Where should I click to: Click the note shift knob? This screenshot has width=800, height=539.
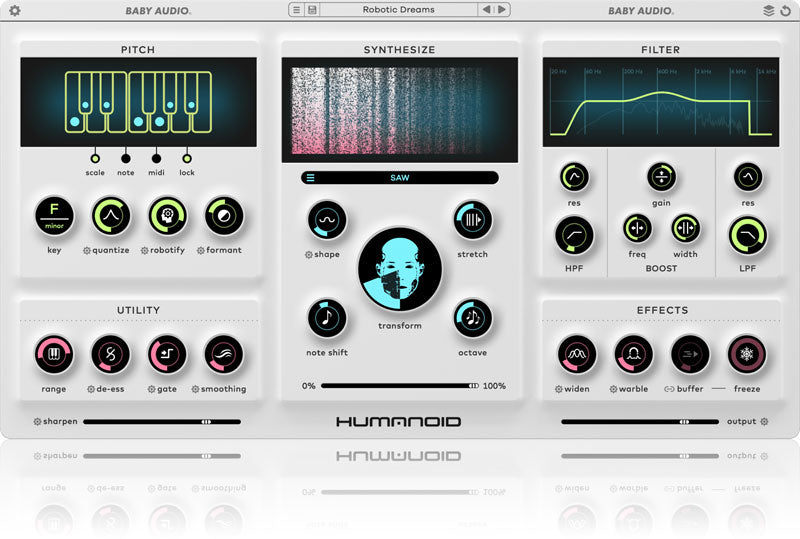(x=327, y=318)
